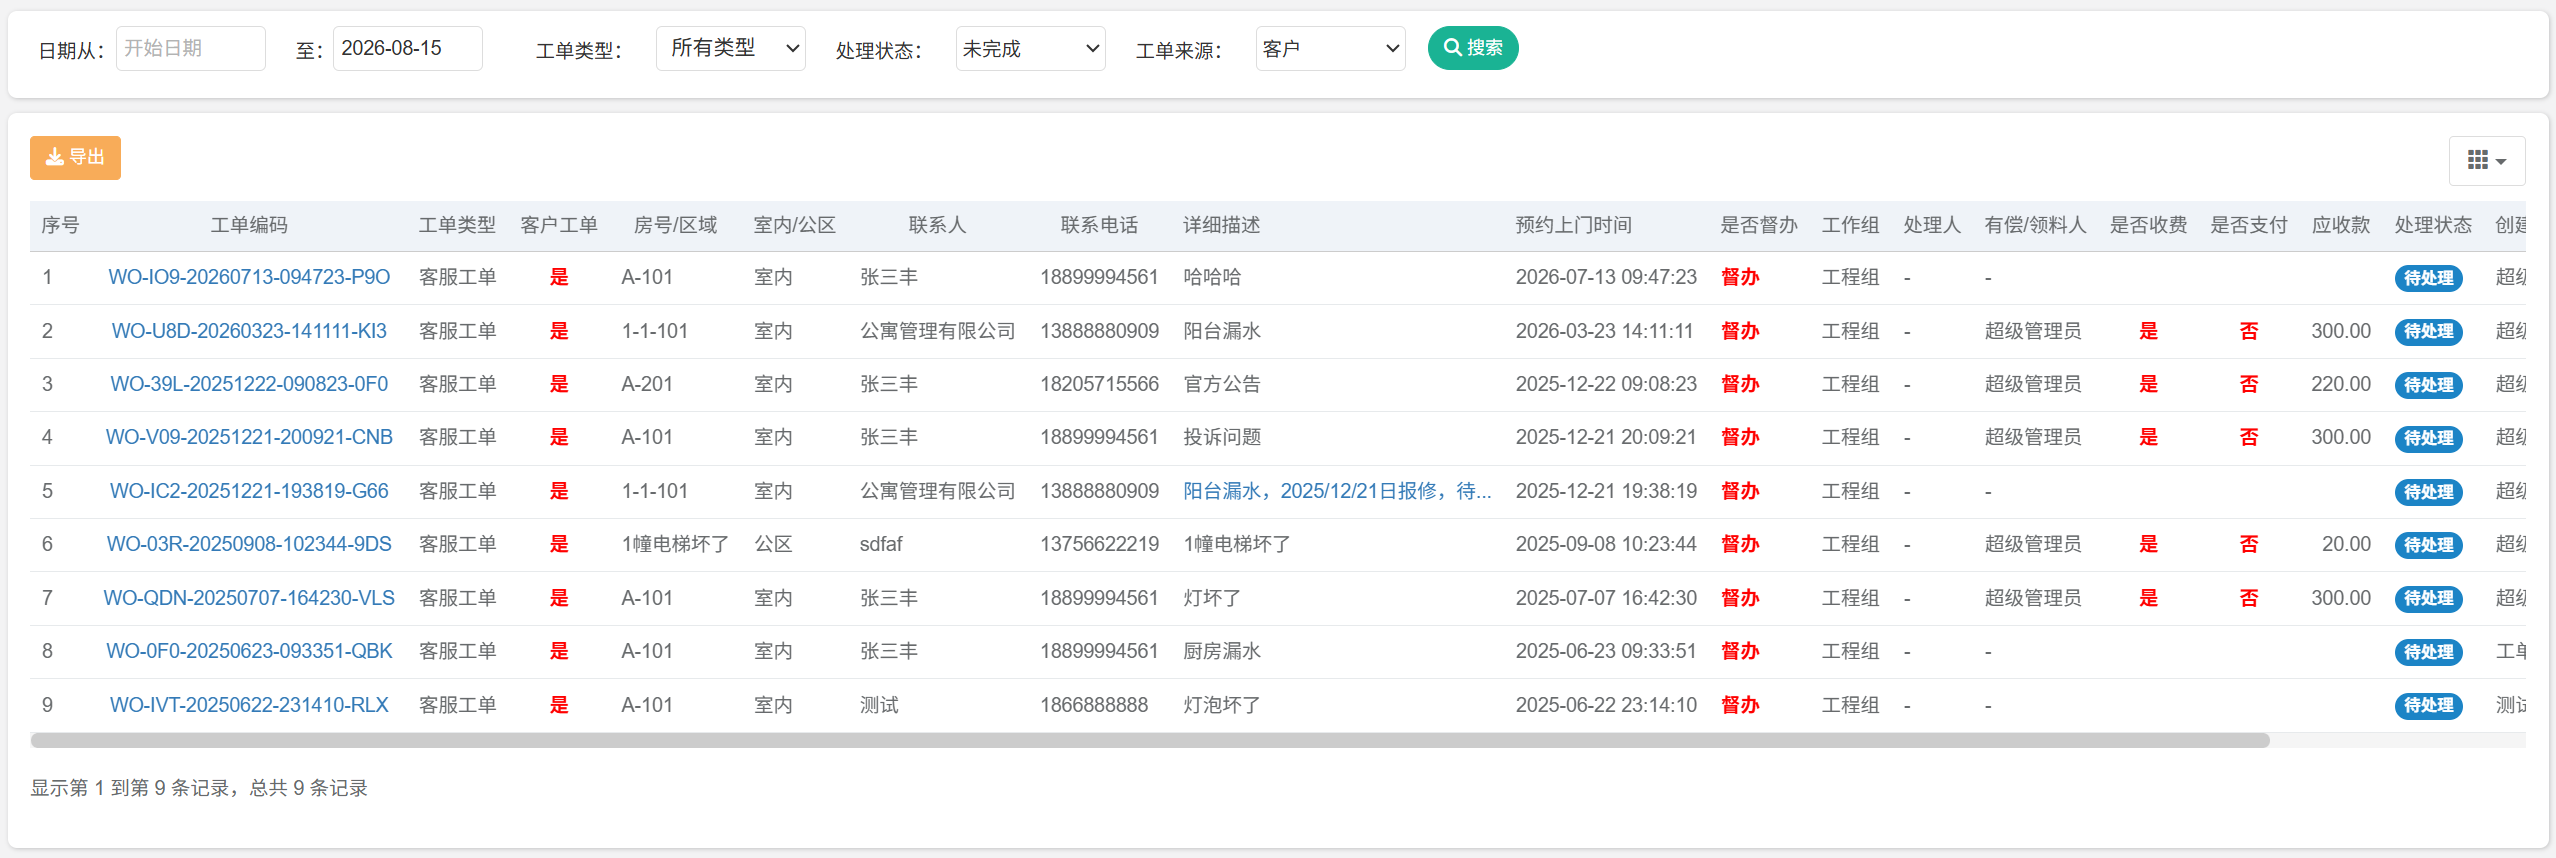
Task: Open work order WO-03R-20250908-102344-9DS
Action: (249, 544)
